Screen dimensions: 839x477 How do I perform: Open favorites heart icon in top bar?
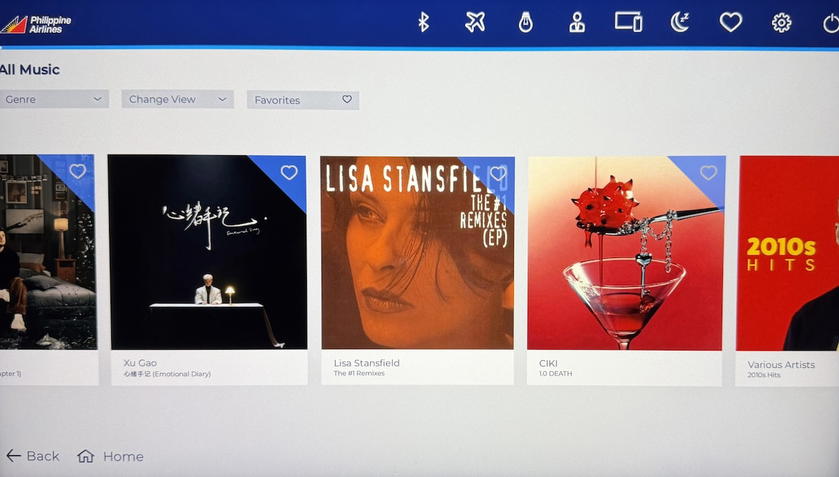[x=730, y=22]
